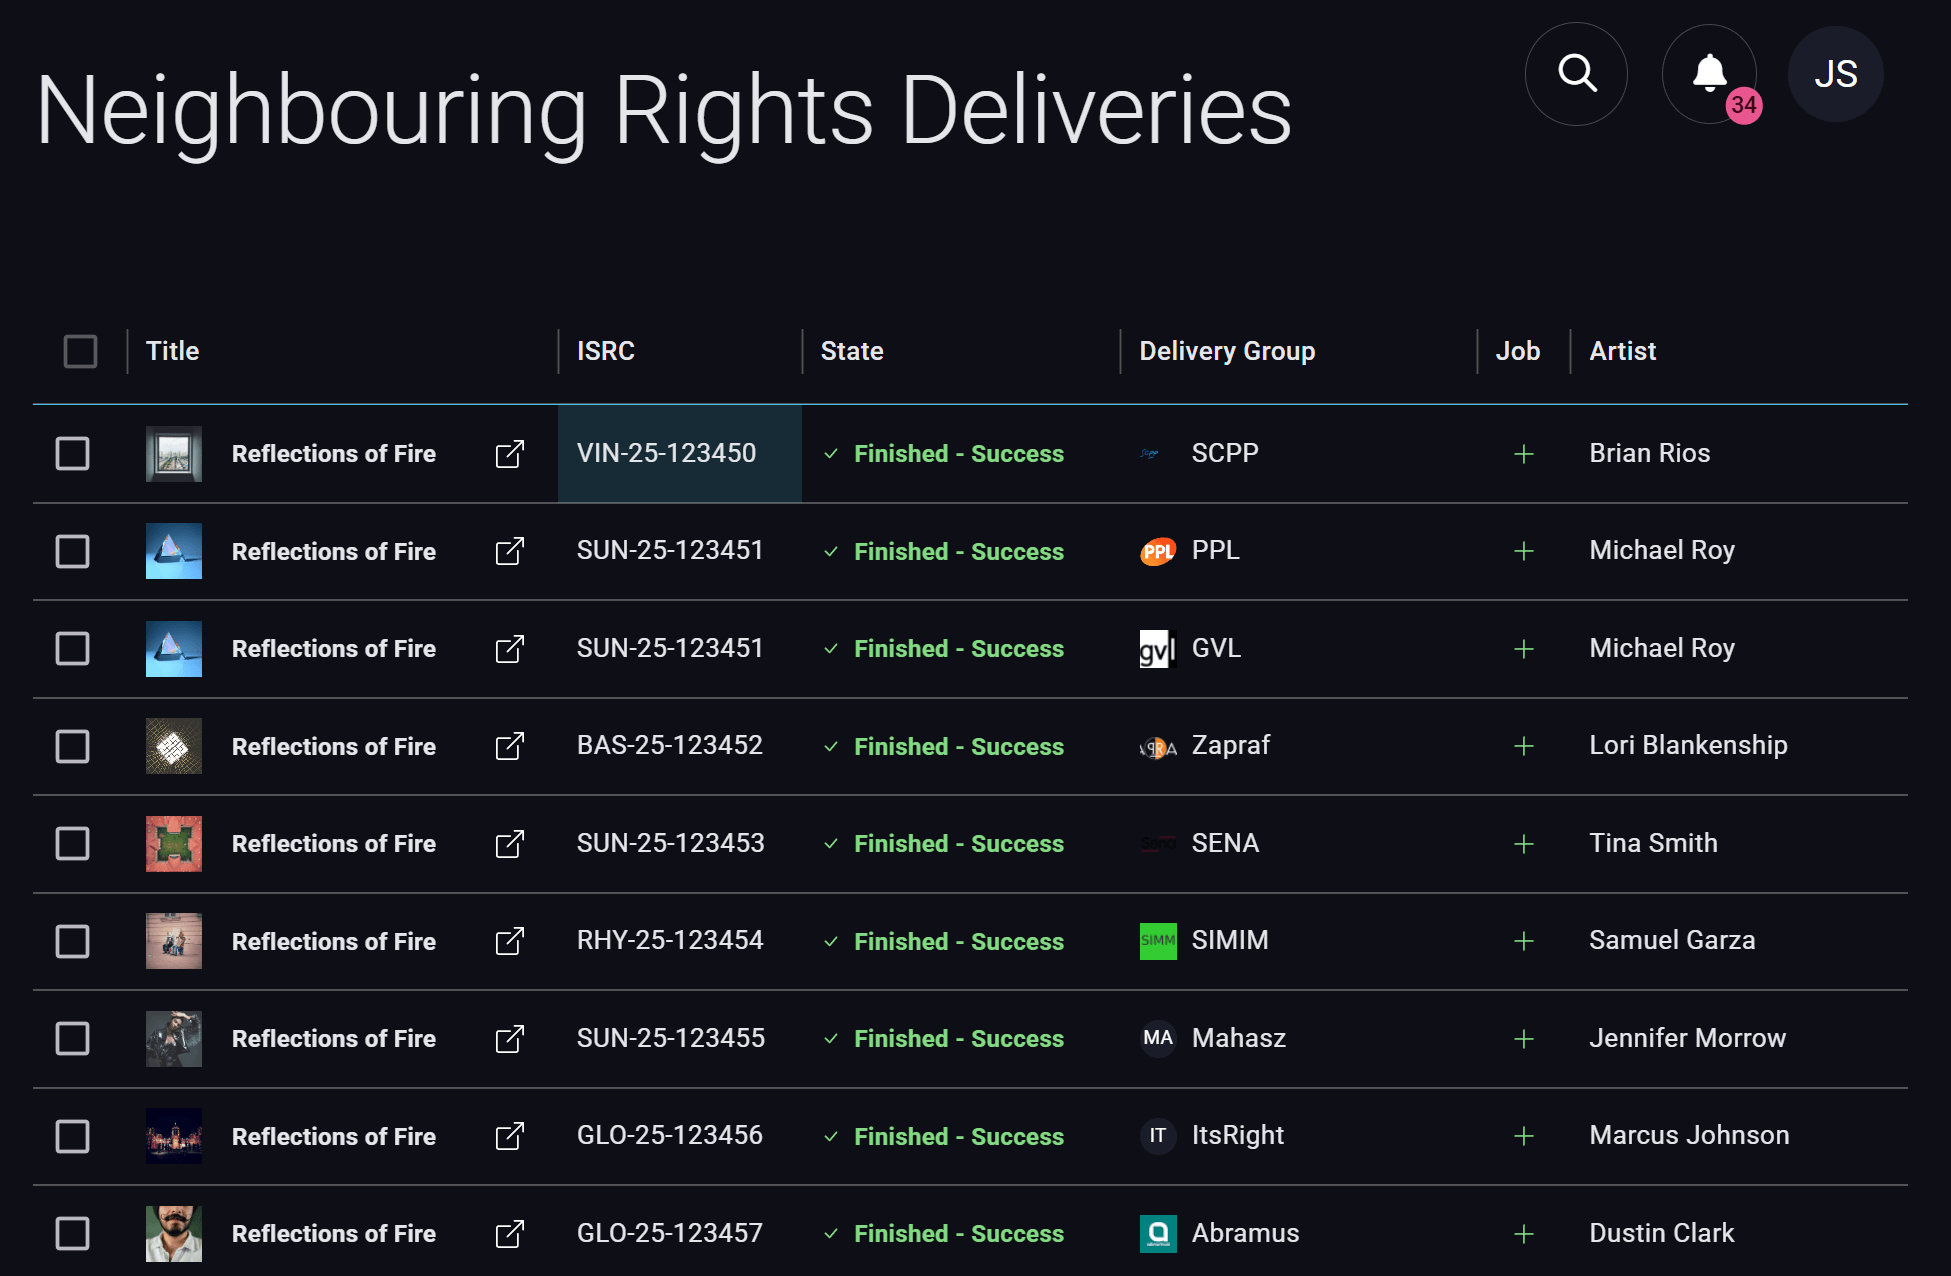
Task: Click artist name Jennifer Morrow
Action: coord(1688,1038)
